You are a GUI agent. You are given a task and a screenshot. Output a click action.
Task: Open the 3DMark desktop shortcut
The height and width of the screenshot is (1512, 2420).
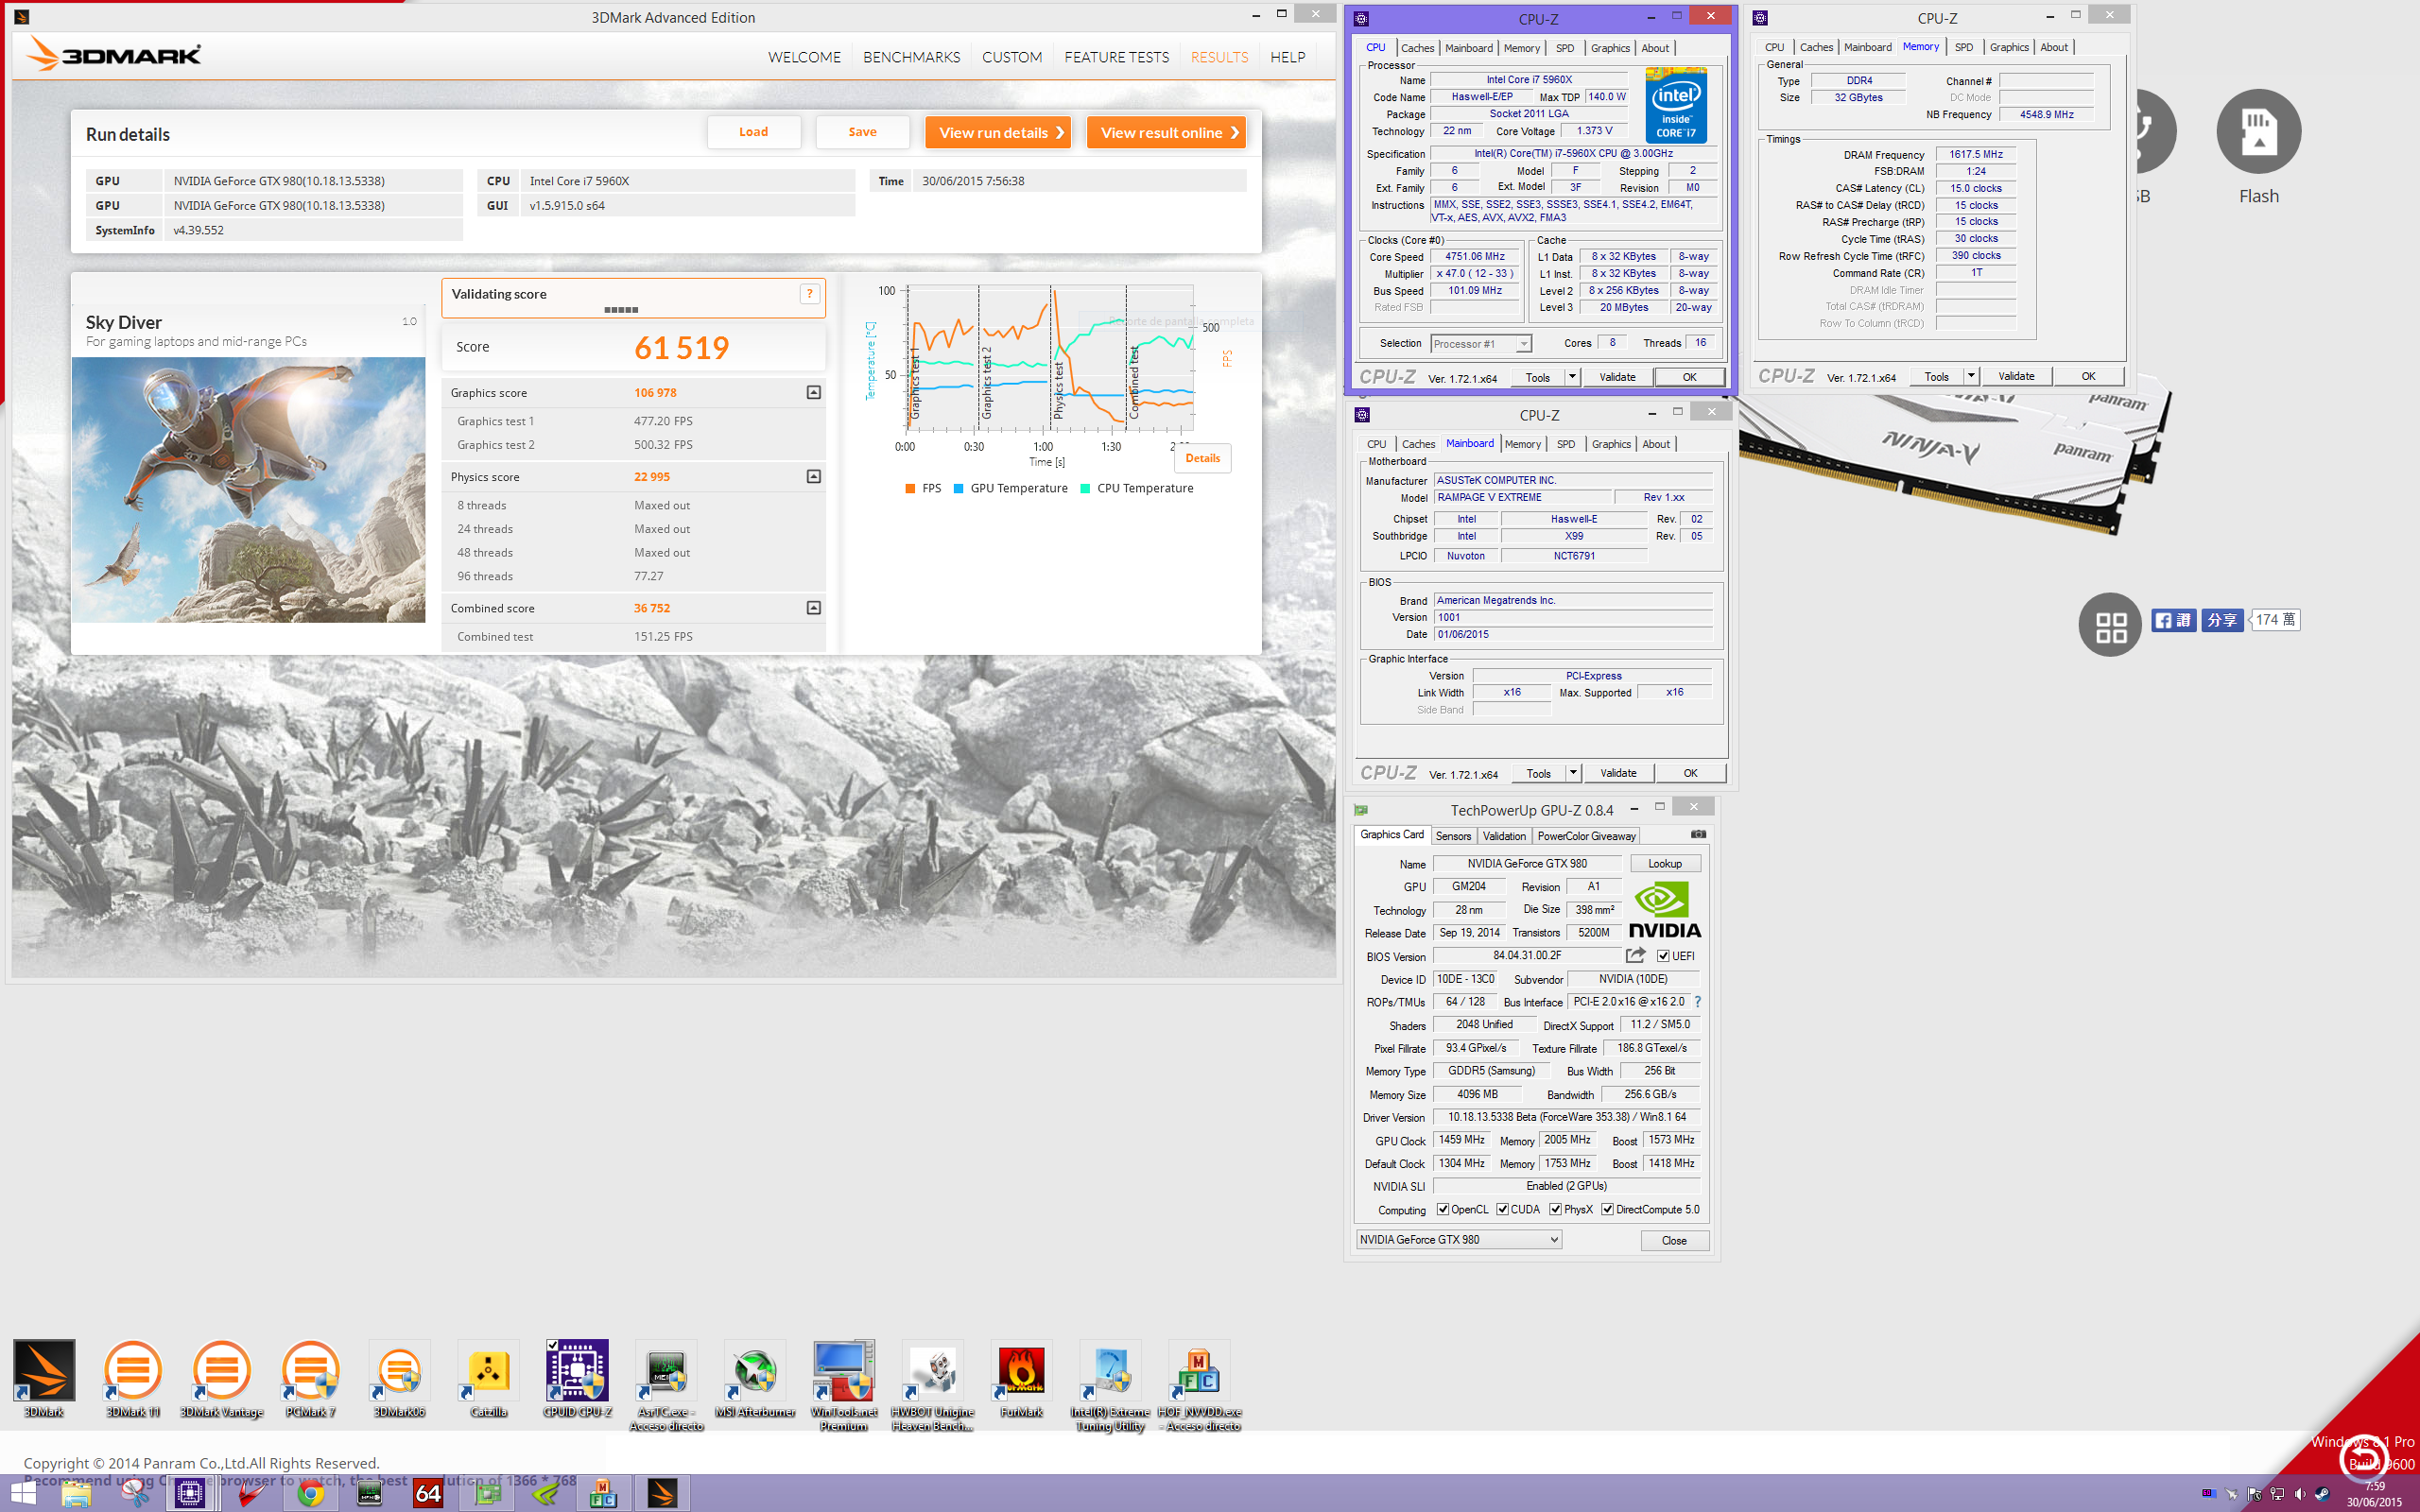click(44, 1378)
